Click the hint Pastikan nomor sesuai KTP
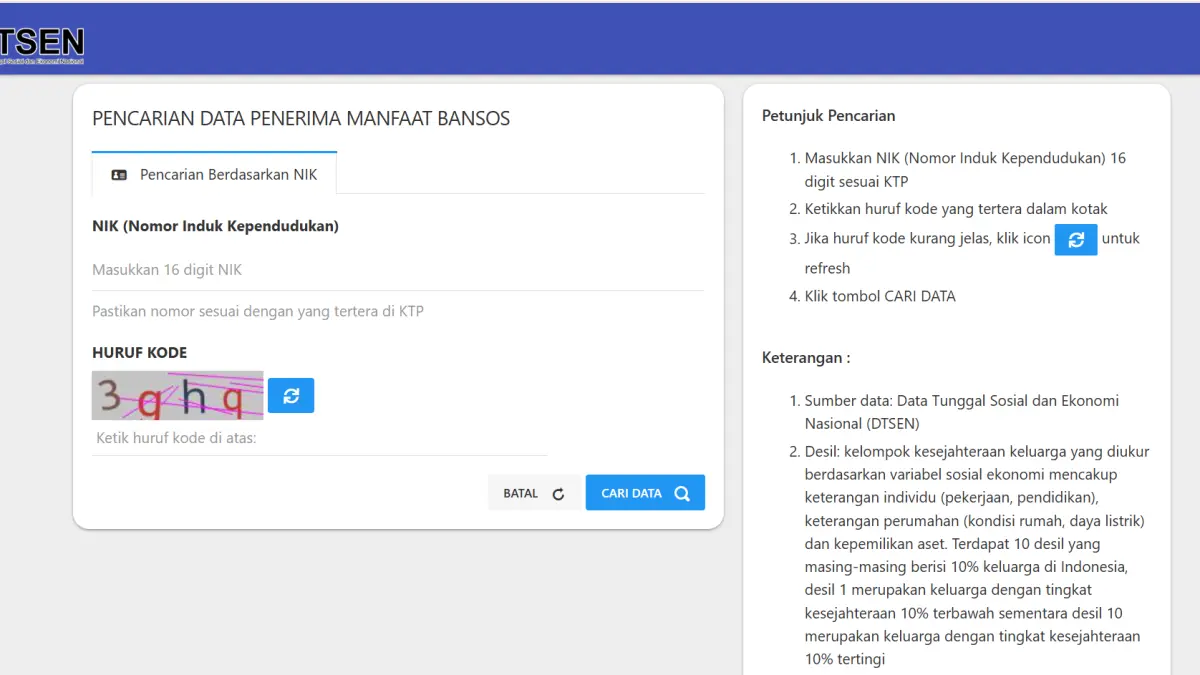Viewport: 1200px width, 675px height. pyautogui.click(x=258, y=311)
